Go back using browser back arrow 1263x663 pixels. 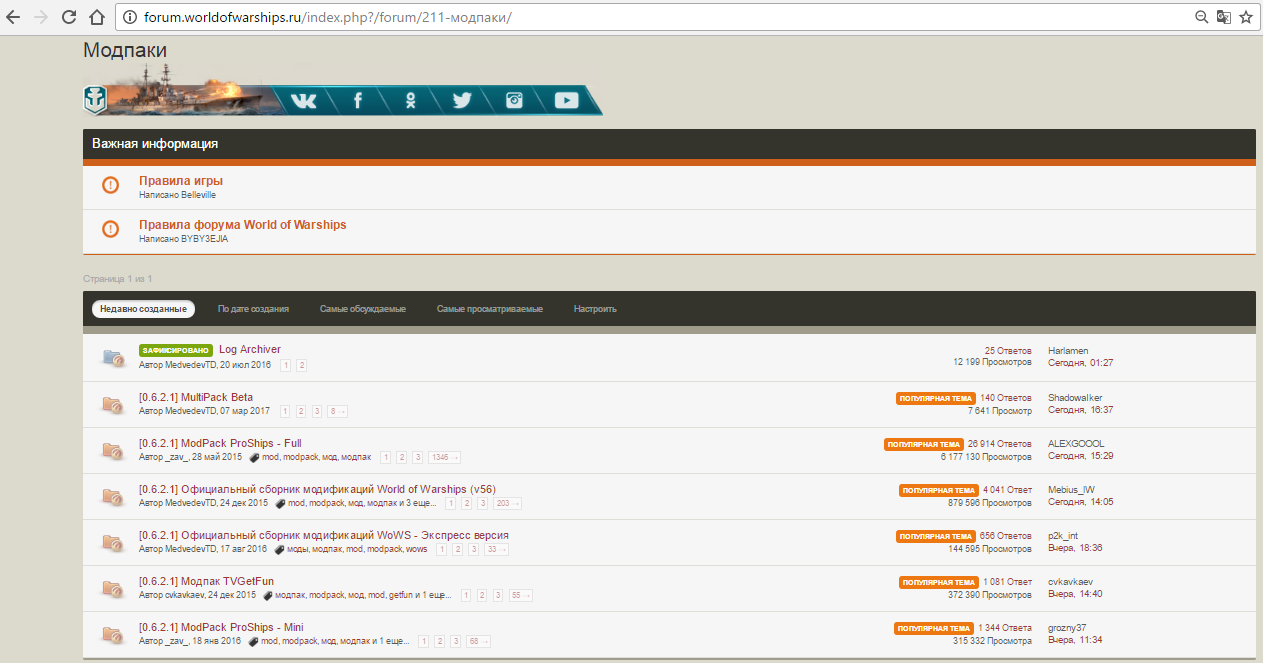13,17
